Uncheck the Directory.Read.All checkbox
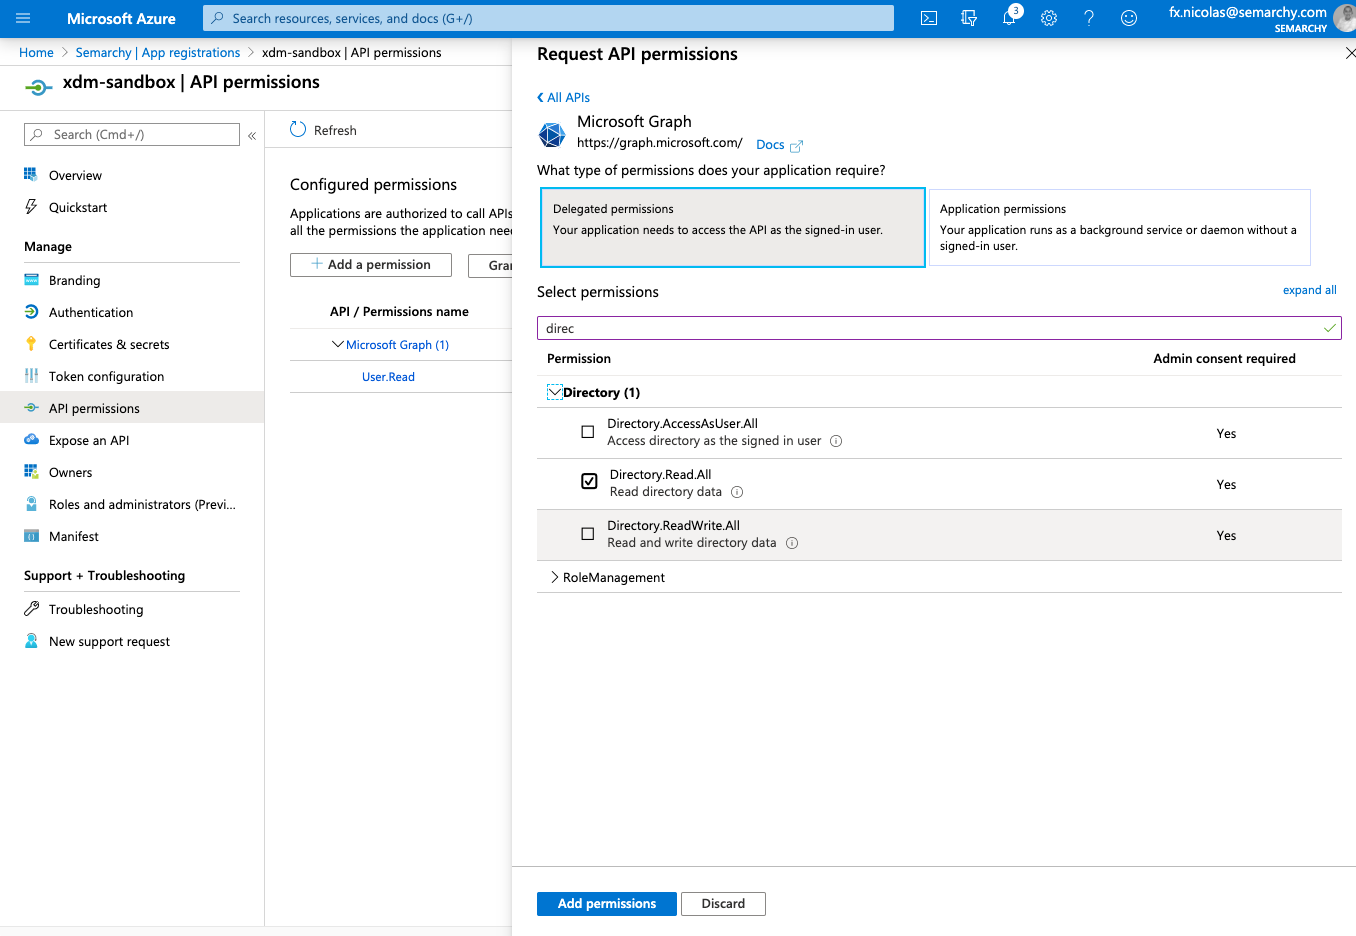The image size is (1356, 936). pos(590,482)
